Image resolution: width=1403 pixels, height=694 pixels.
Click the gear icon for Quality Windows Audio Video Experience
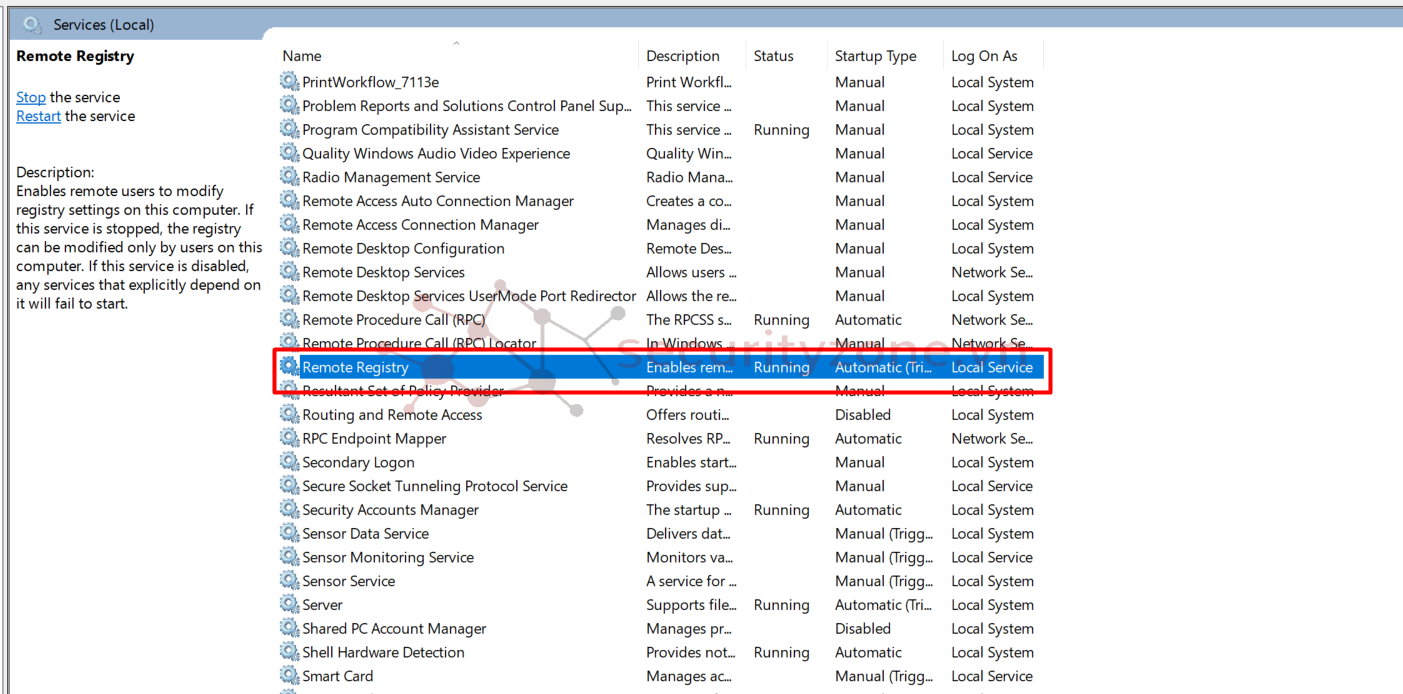[290, 153]
